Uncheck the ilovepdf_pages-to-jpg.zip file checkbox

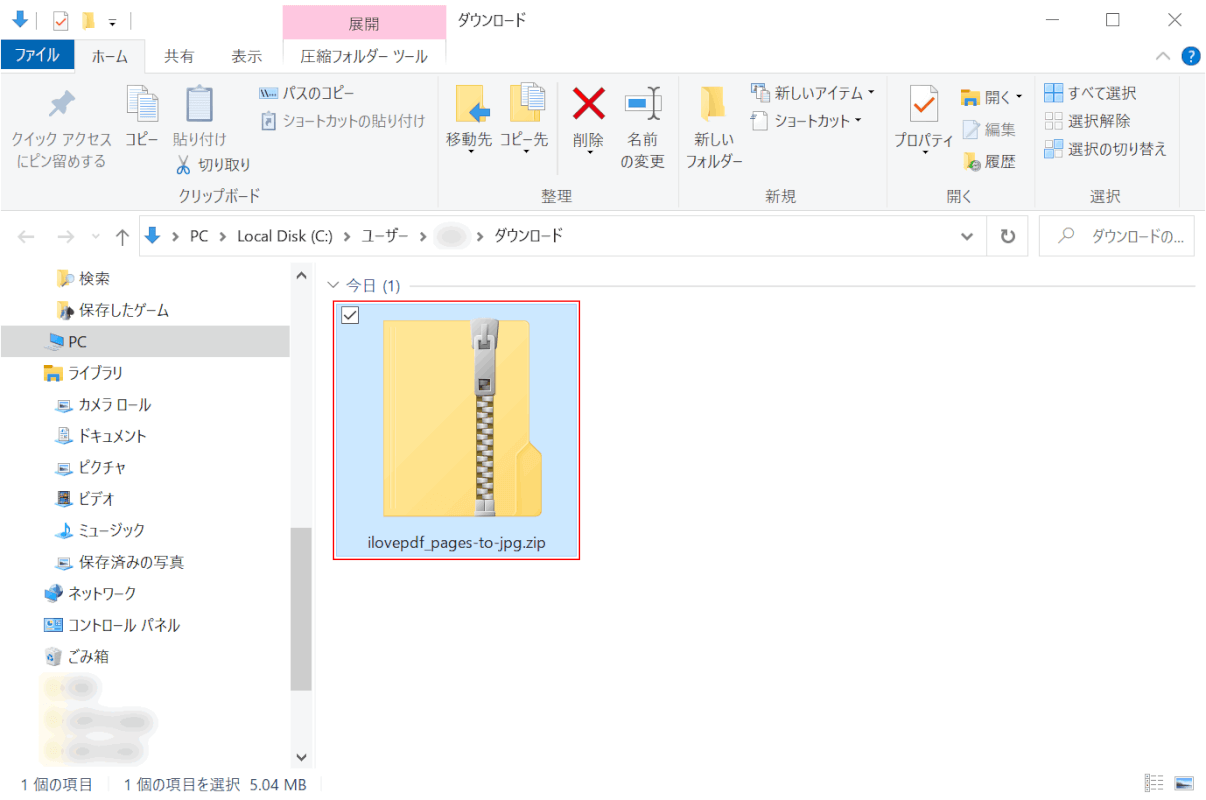coord(350,316)
